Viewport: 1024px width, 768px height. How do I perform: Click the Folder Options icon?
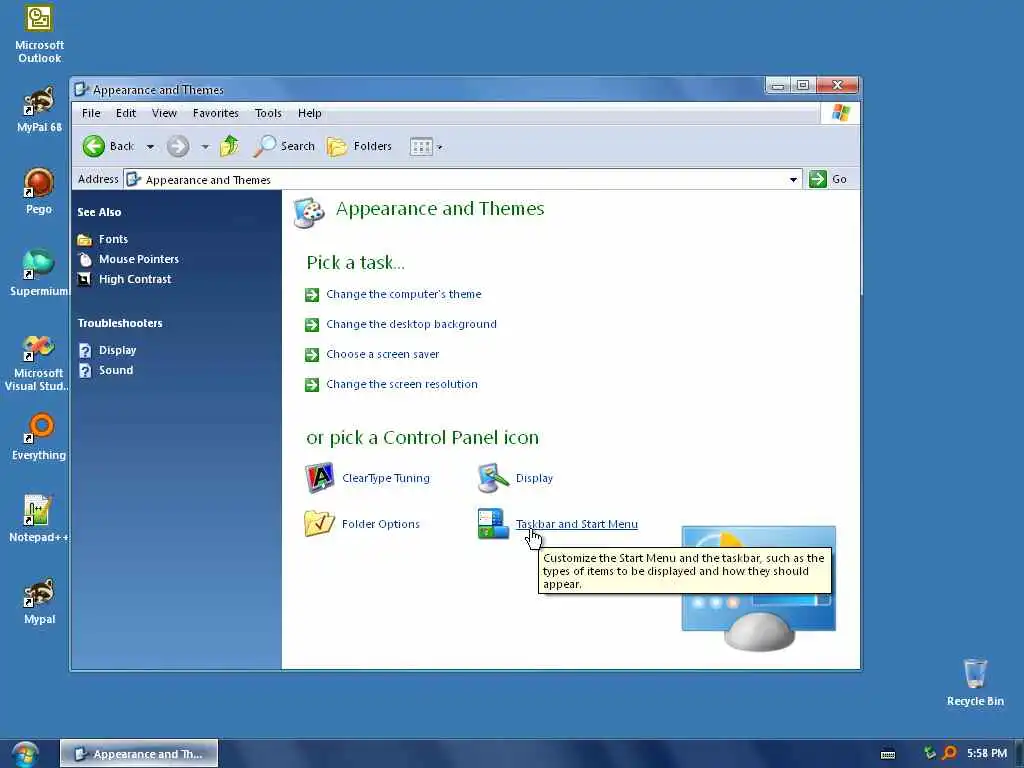pyautogui.click(x=319, y=524)
